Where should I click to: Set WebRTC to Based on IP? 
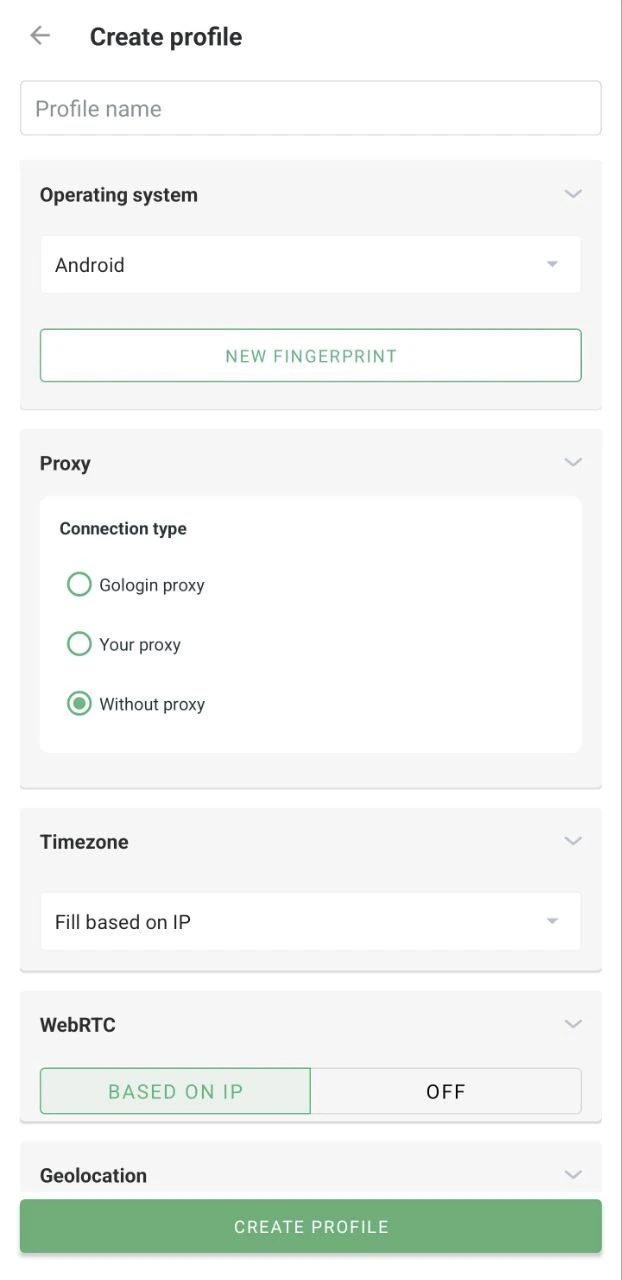click(175, 1091)
